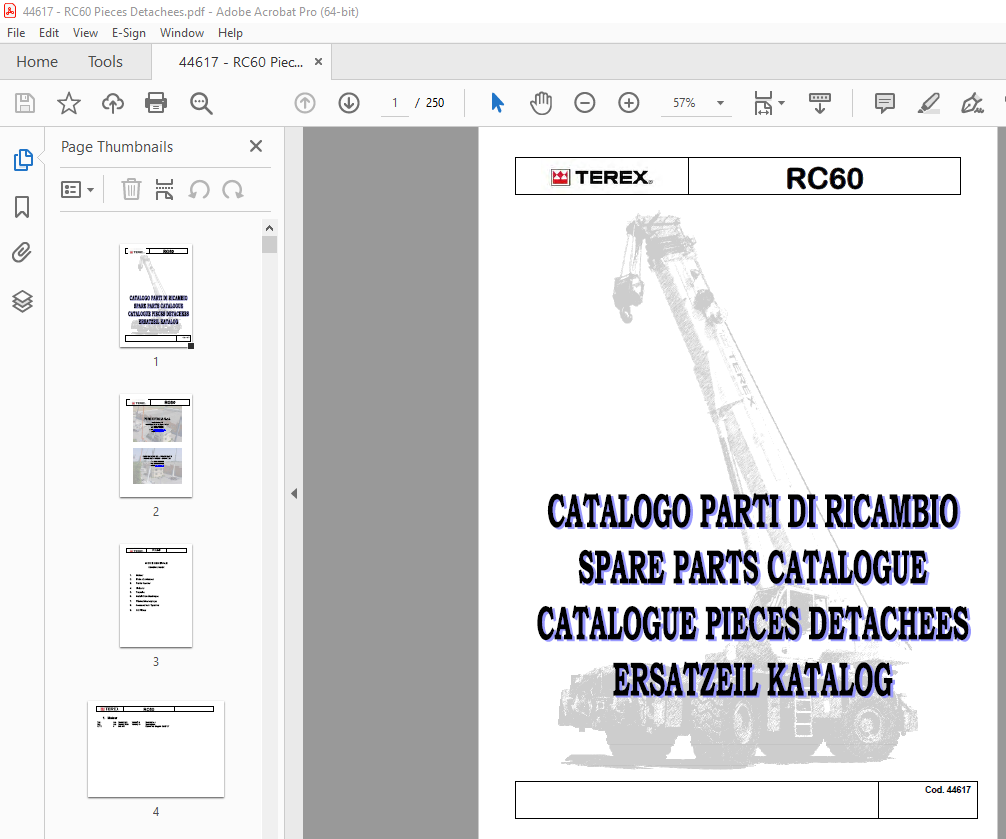
Task: Select page 4 thumbnail
Action: click(x=156, y=749)
